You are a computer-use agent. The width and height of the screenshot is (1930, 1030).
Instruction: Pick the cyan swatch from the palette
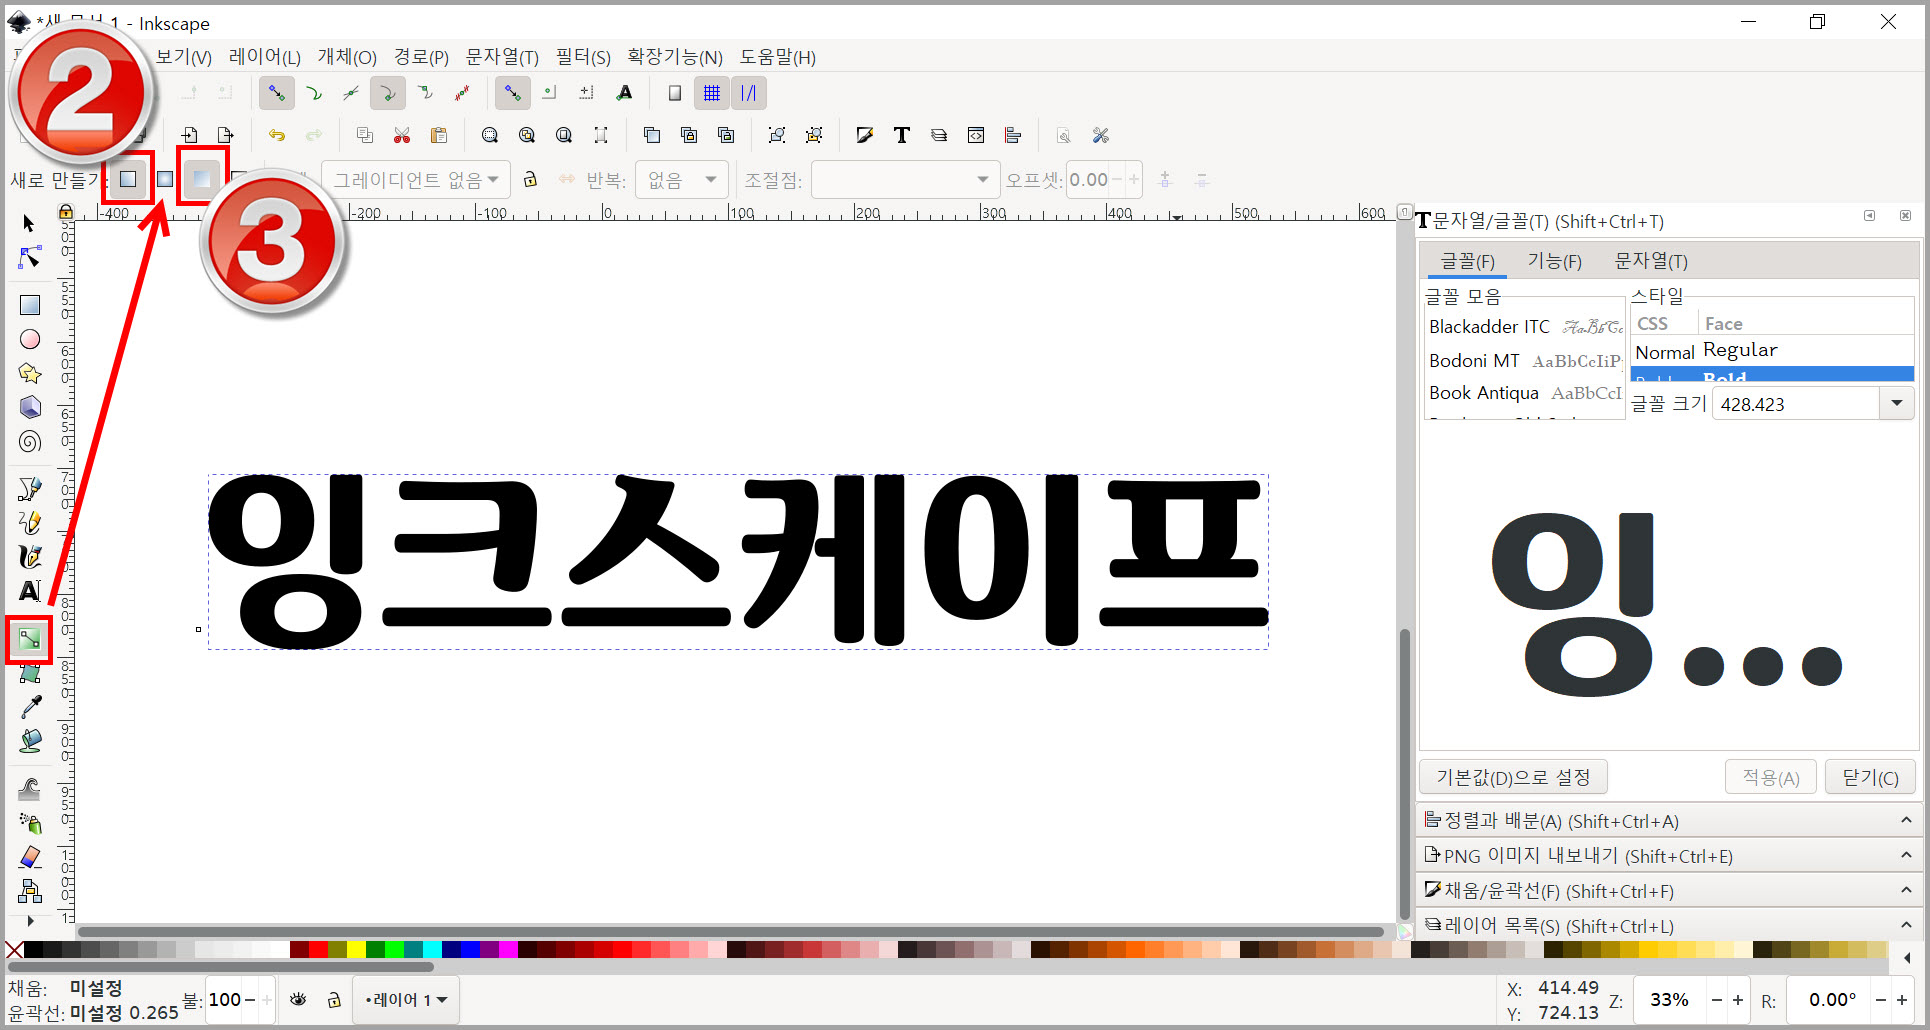coord(432,949)
